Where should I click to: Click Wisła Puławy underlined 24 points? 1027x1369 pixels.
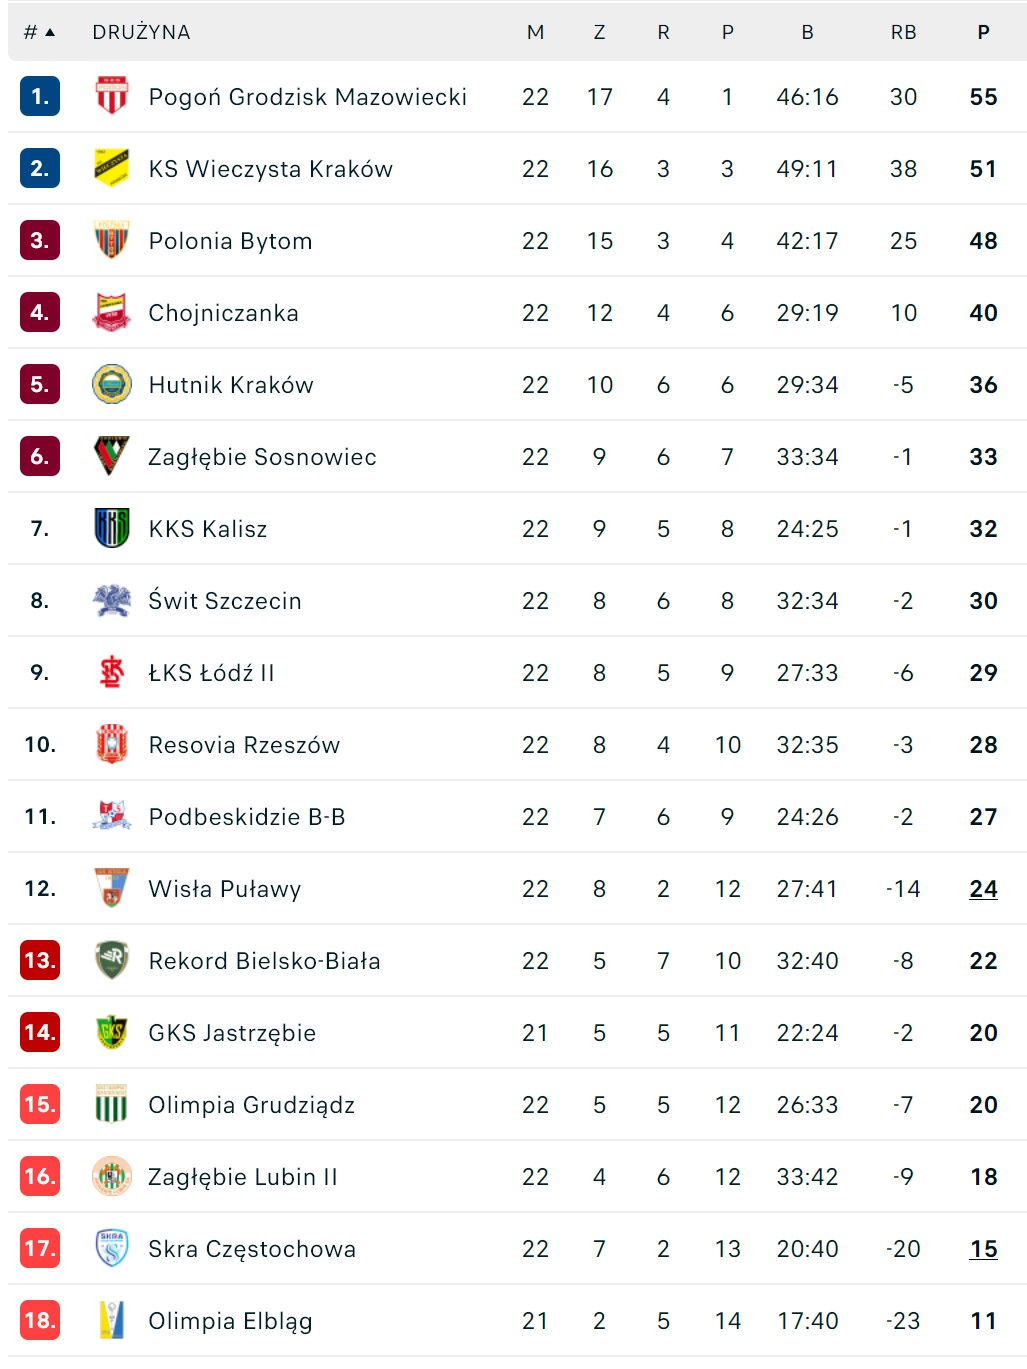pyautogui.click(x=983, y=889)
